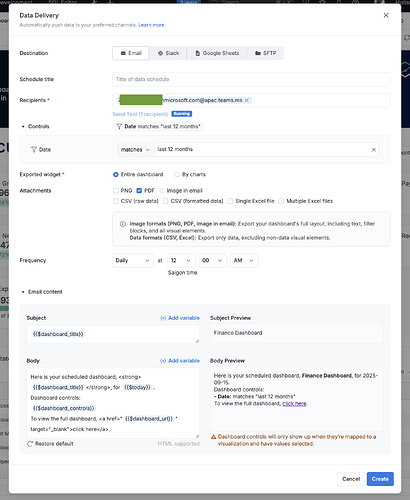The image size is (410, 500).
Task: Click the warning icon beside dashboard controls notice
Action: coord(214,437)
